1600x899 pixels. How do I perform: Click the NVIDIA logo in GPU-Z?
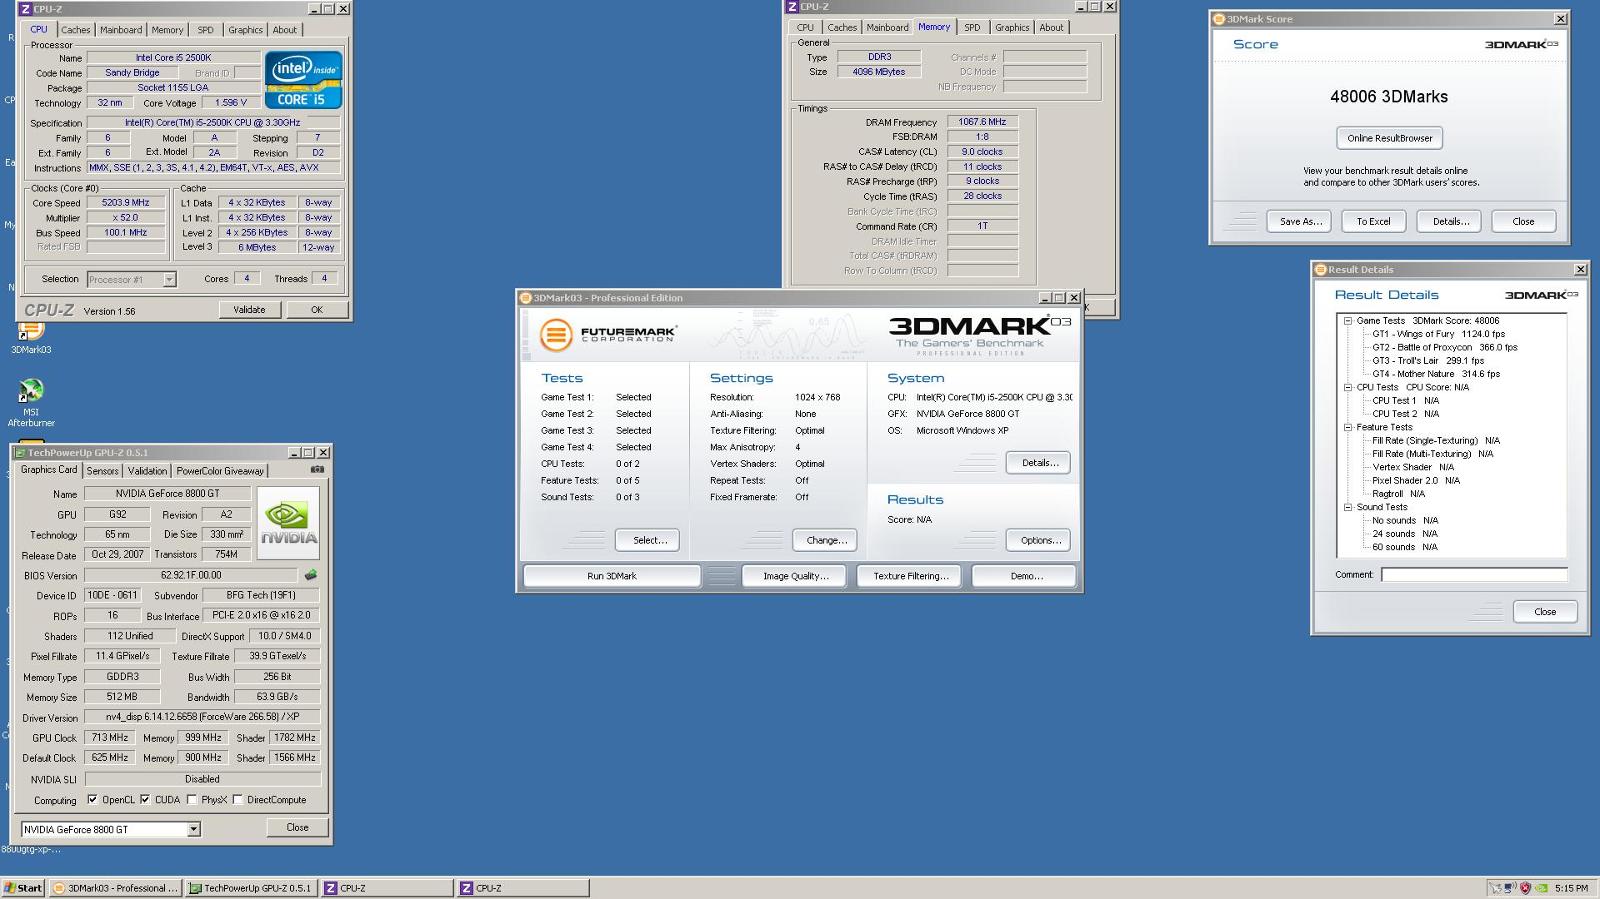point(289,523)
